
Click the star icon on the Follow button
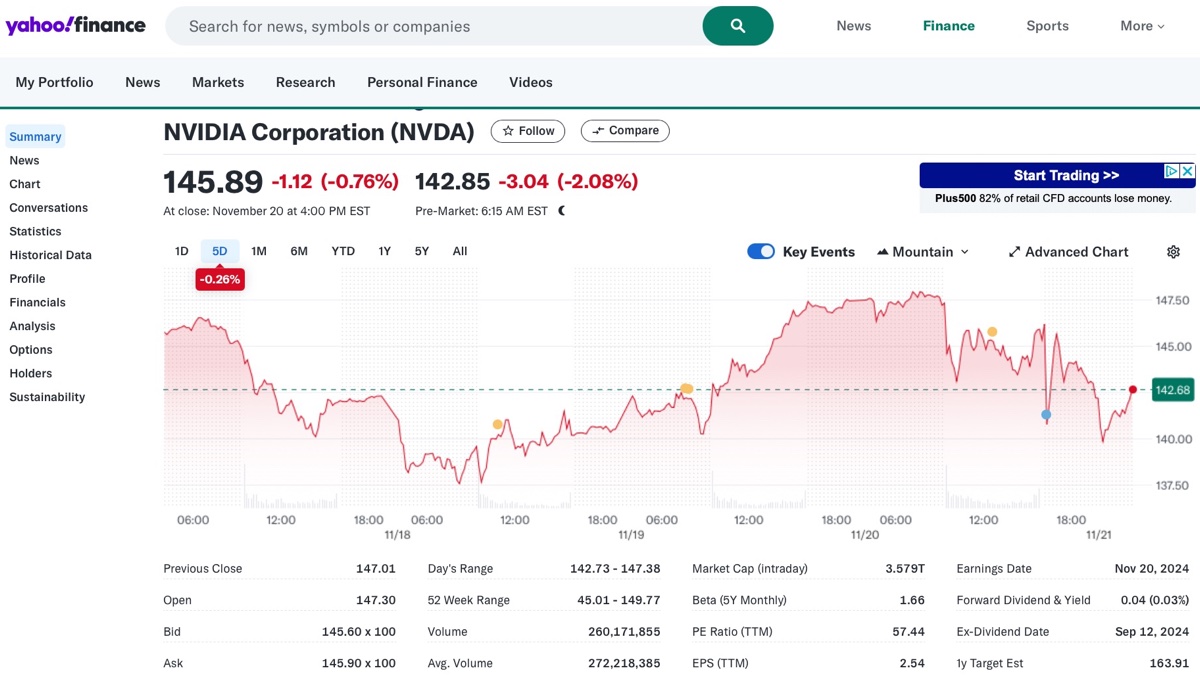click(508, 130)
